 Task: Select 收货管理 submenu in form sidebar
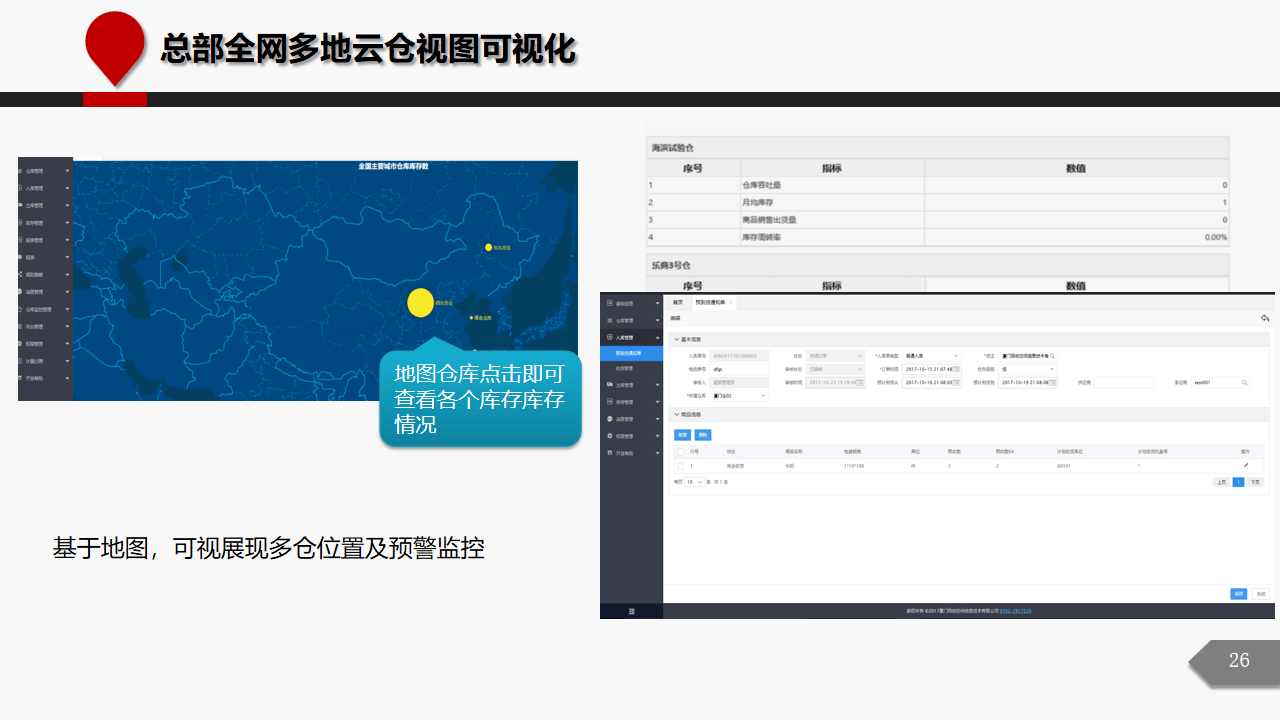tap(631, 368)
